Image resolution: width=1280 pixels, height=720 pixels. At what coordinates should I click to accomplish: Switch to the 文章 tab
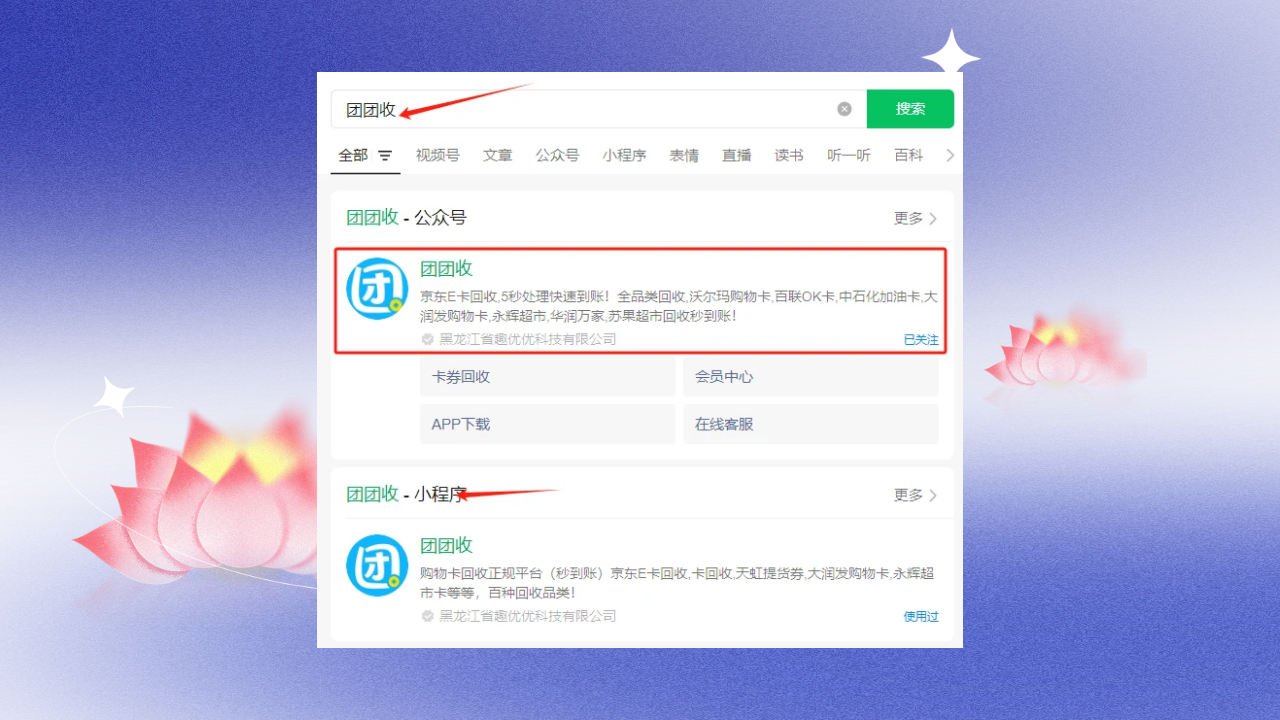pyautogui.click(x=498, y=156)
